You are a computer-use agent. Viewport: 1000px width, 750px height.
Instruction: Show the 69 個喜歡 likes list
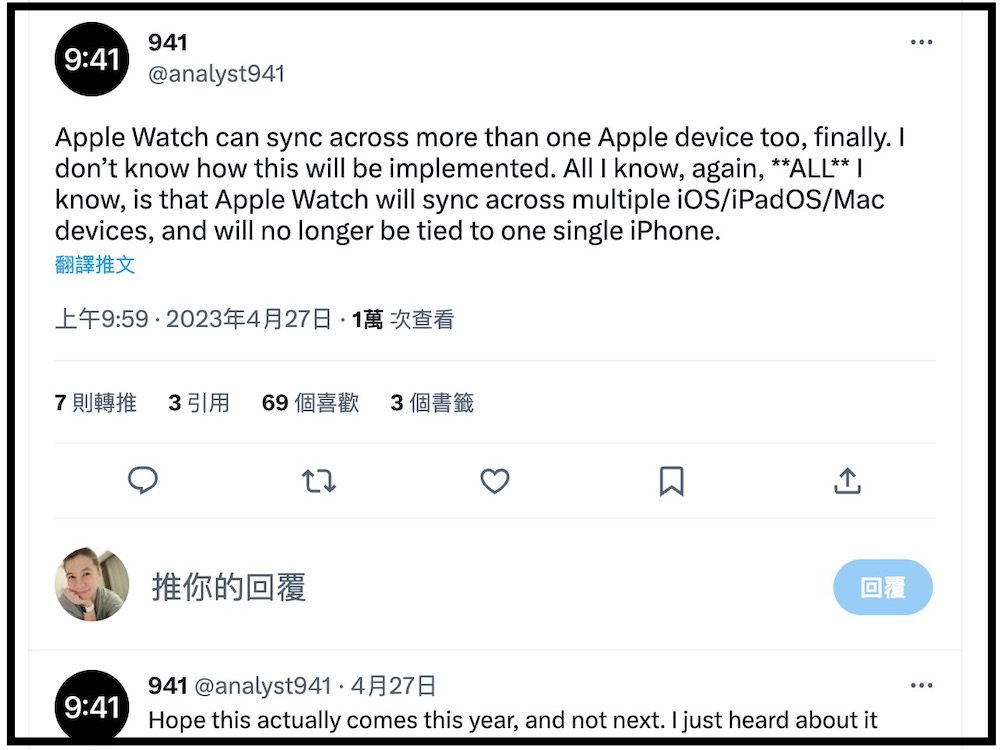coord(310,403)
